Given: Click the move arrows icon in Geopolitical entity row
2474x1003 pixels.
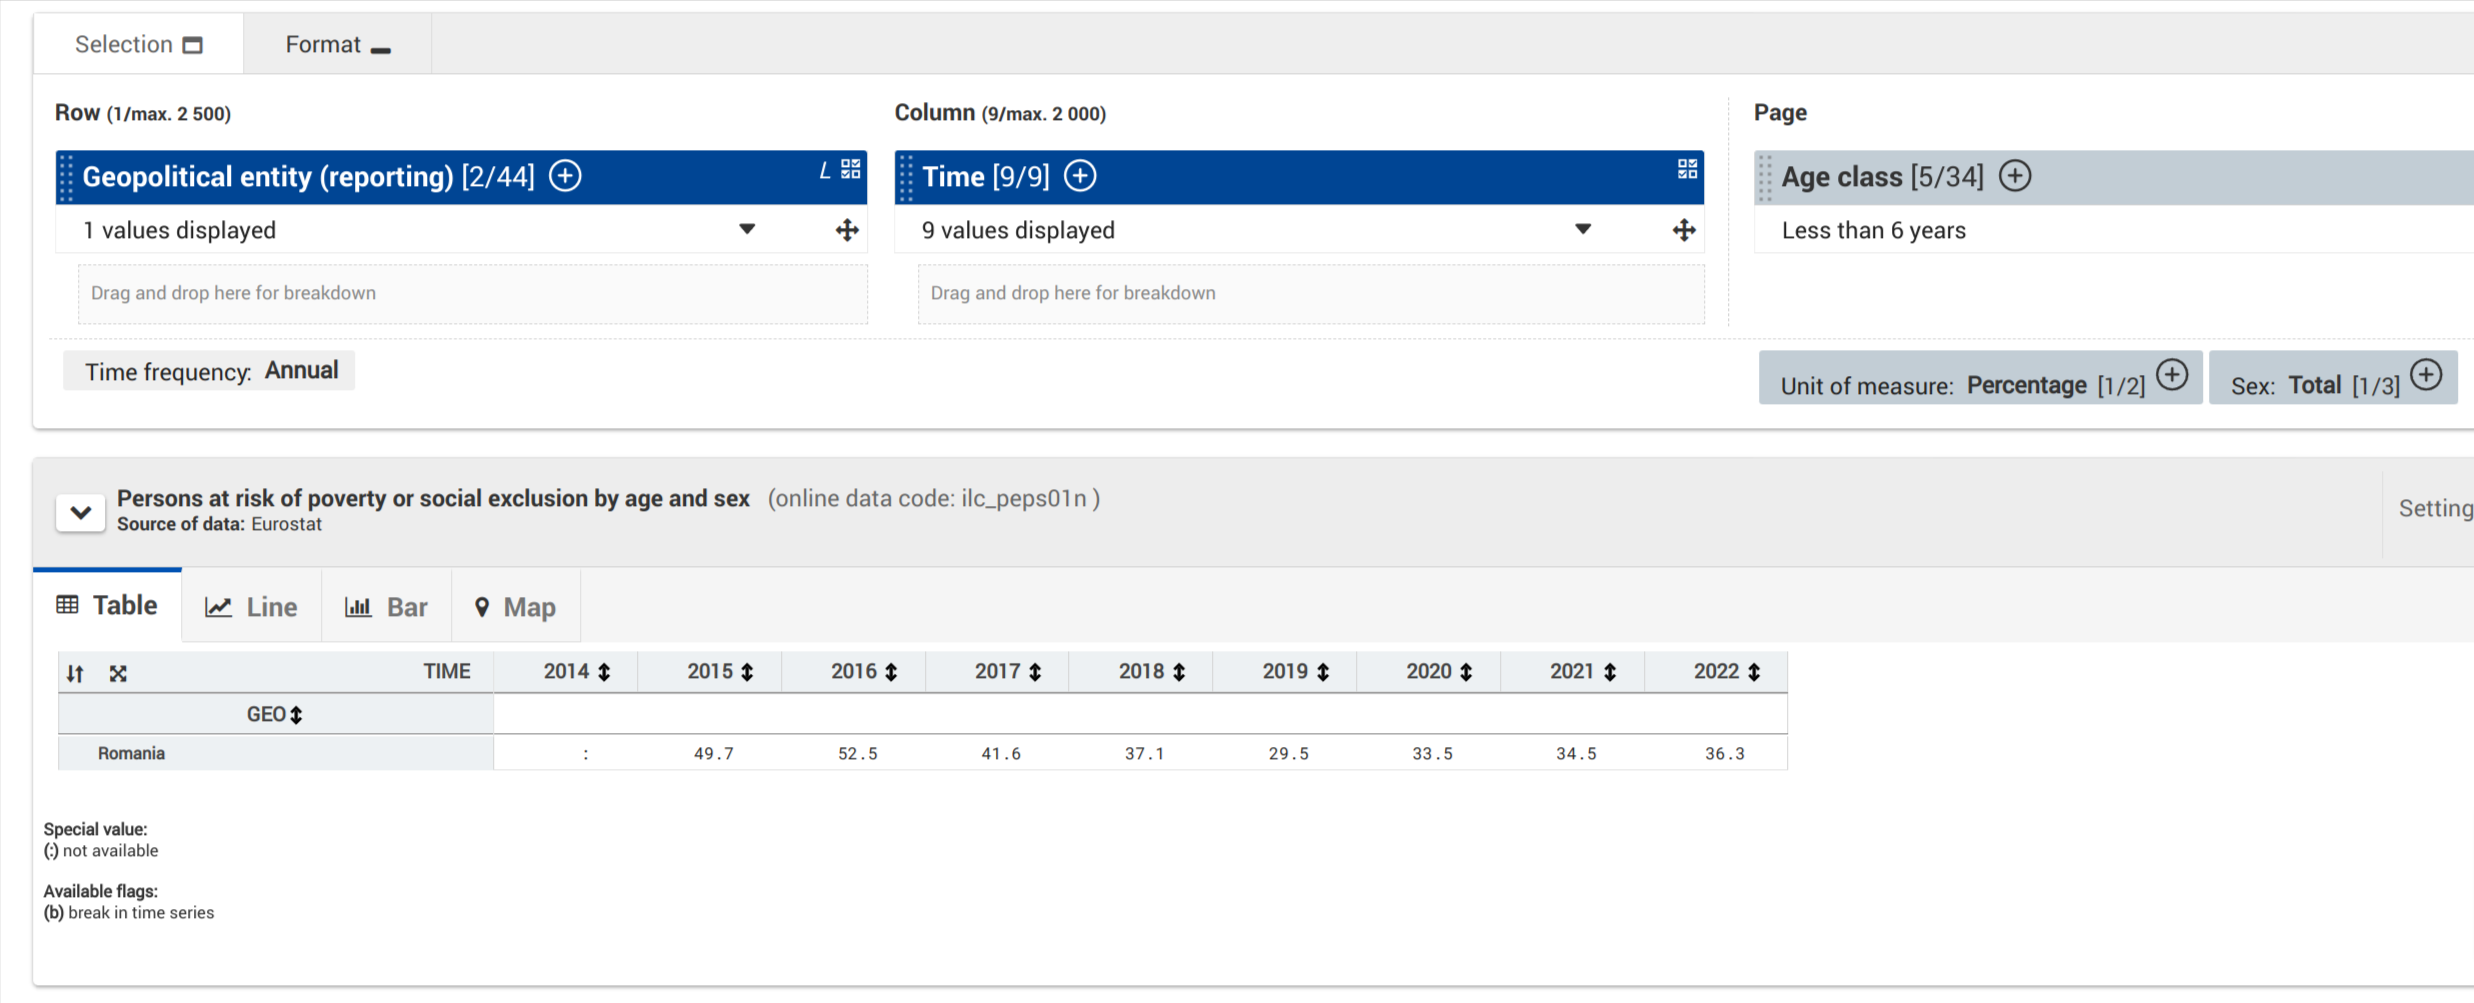Looking at the screenshot, I should pyautogui.click(x=847, y=231).
